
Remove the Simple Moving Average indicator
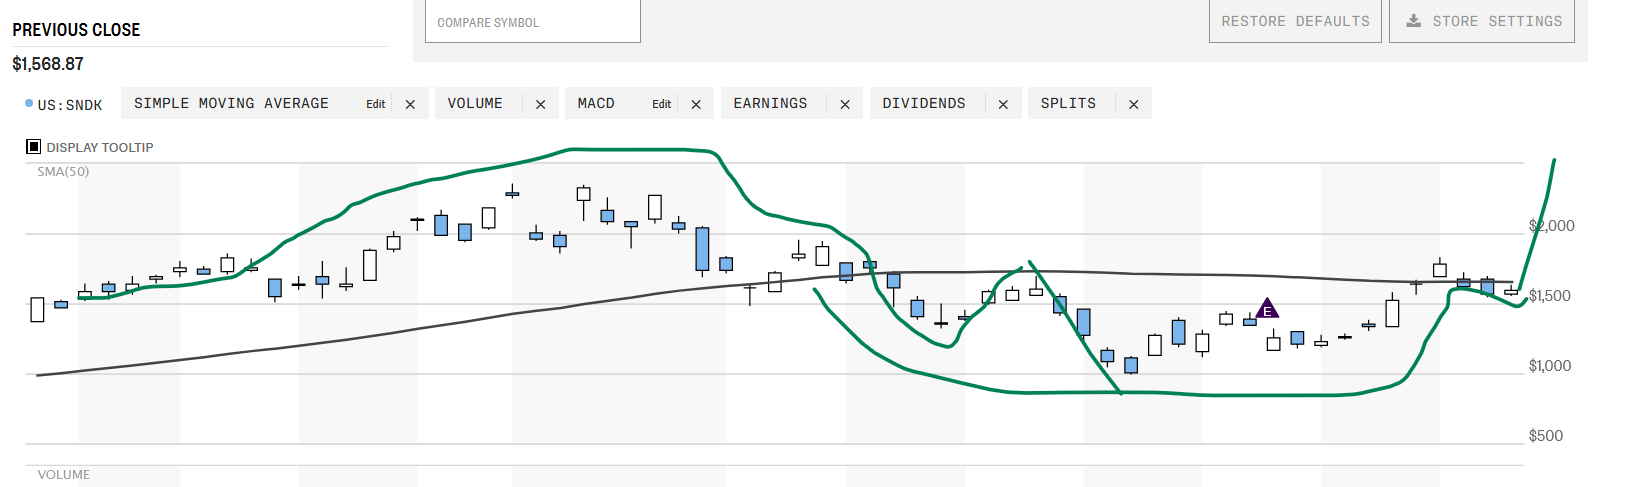click(x=410, y=104)
